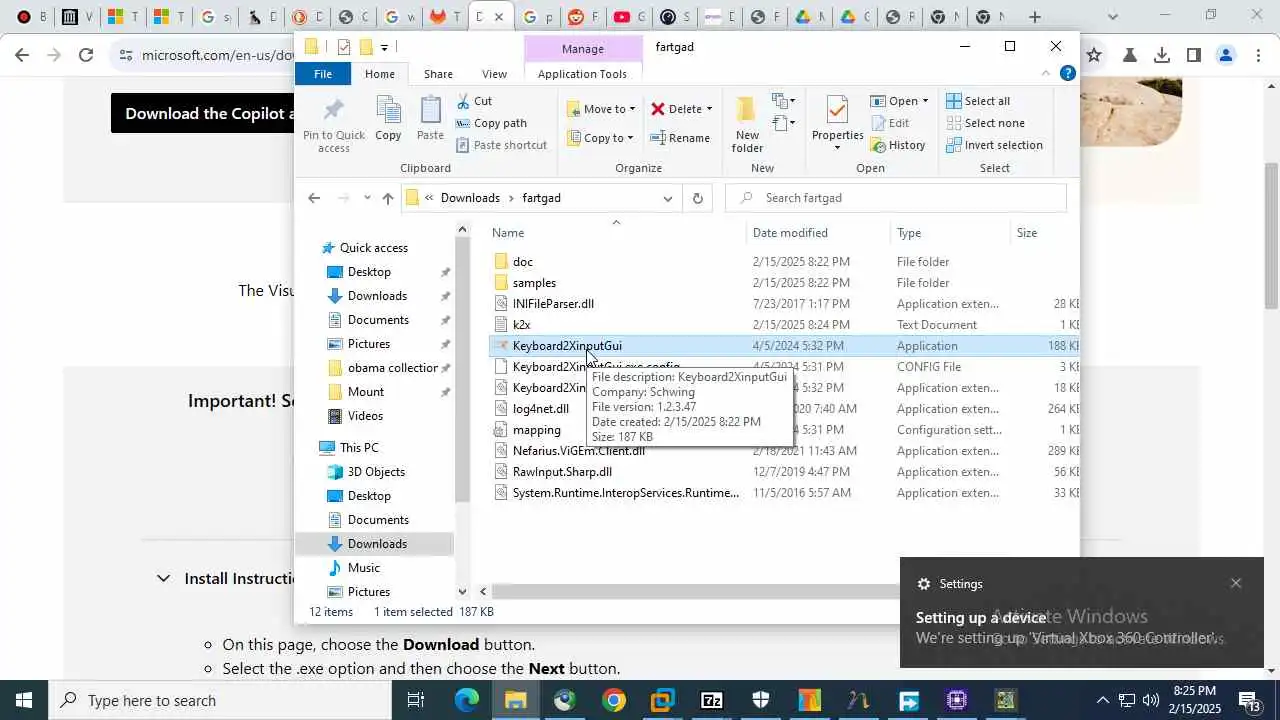This screenshot has height=720, width=1280.
Task: Open obama collection folder in sidebar
Action: 392,368
